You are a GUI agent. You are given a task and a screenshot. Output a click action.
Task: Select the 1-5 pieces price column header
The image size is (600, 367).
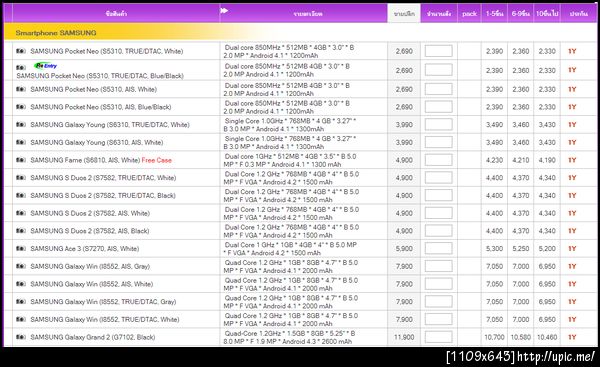[x=494, y=13]
